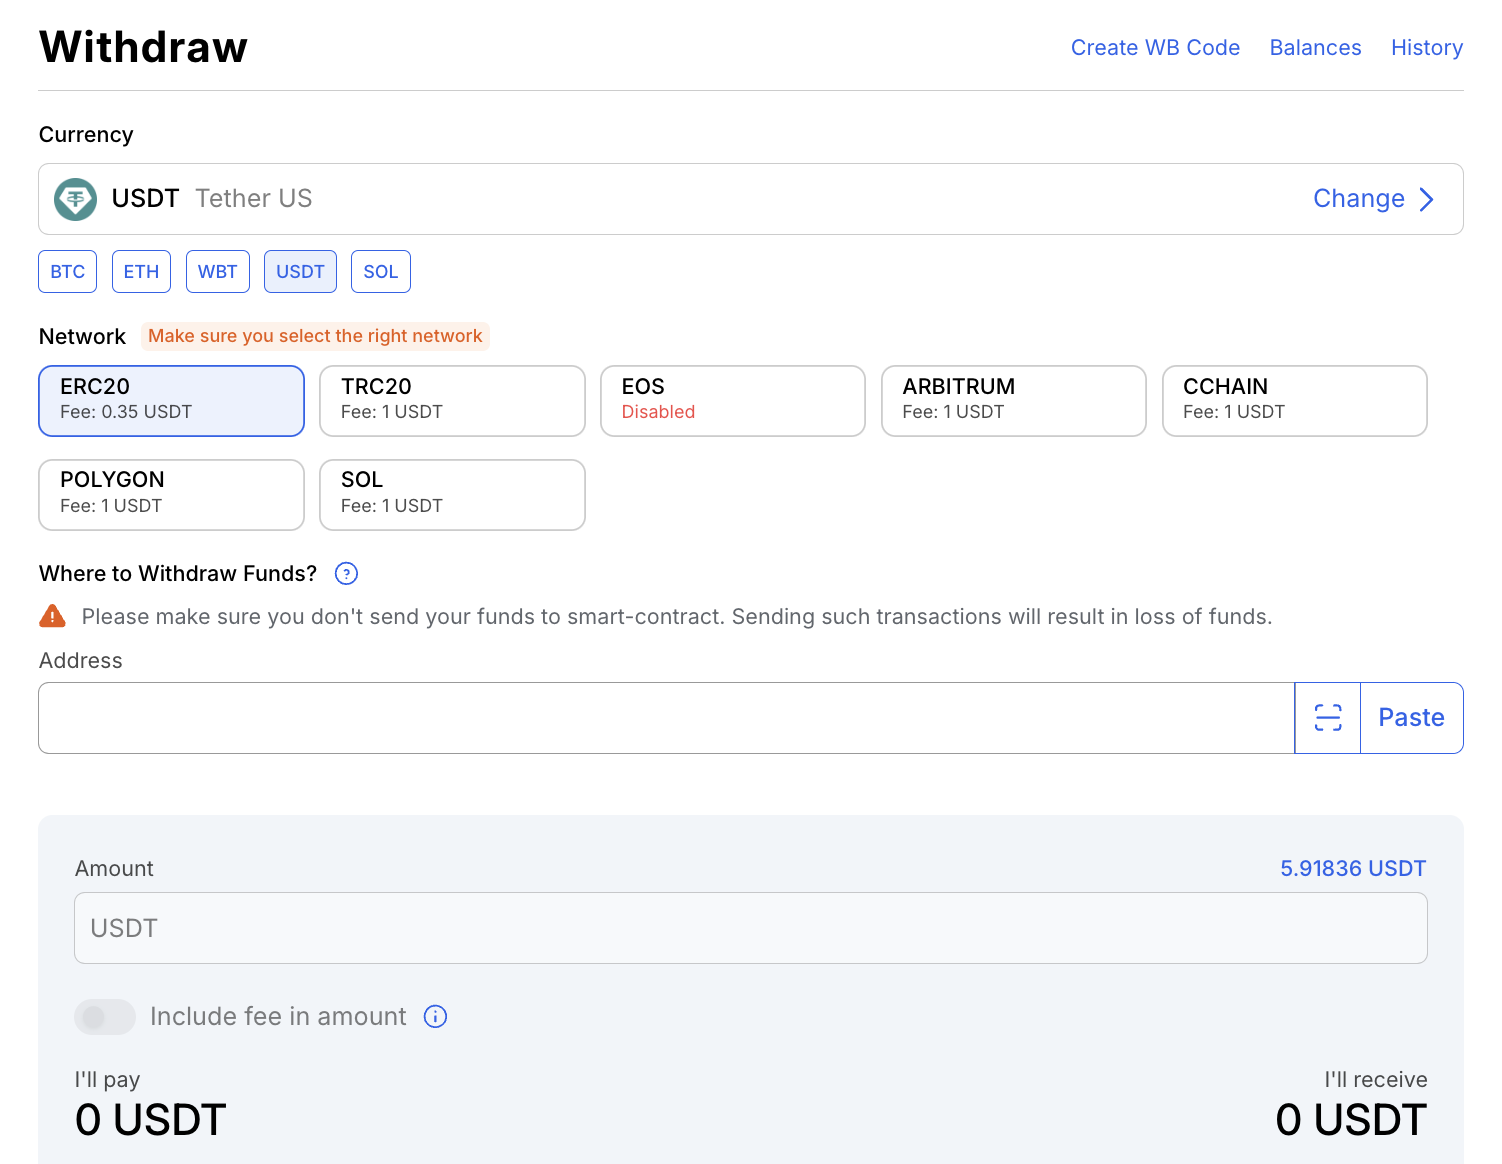1502x1164 pixels.
Task: Click the chevron arrow next to Change
Action: (x=1427, y=199)
